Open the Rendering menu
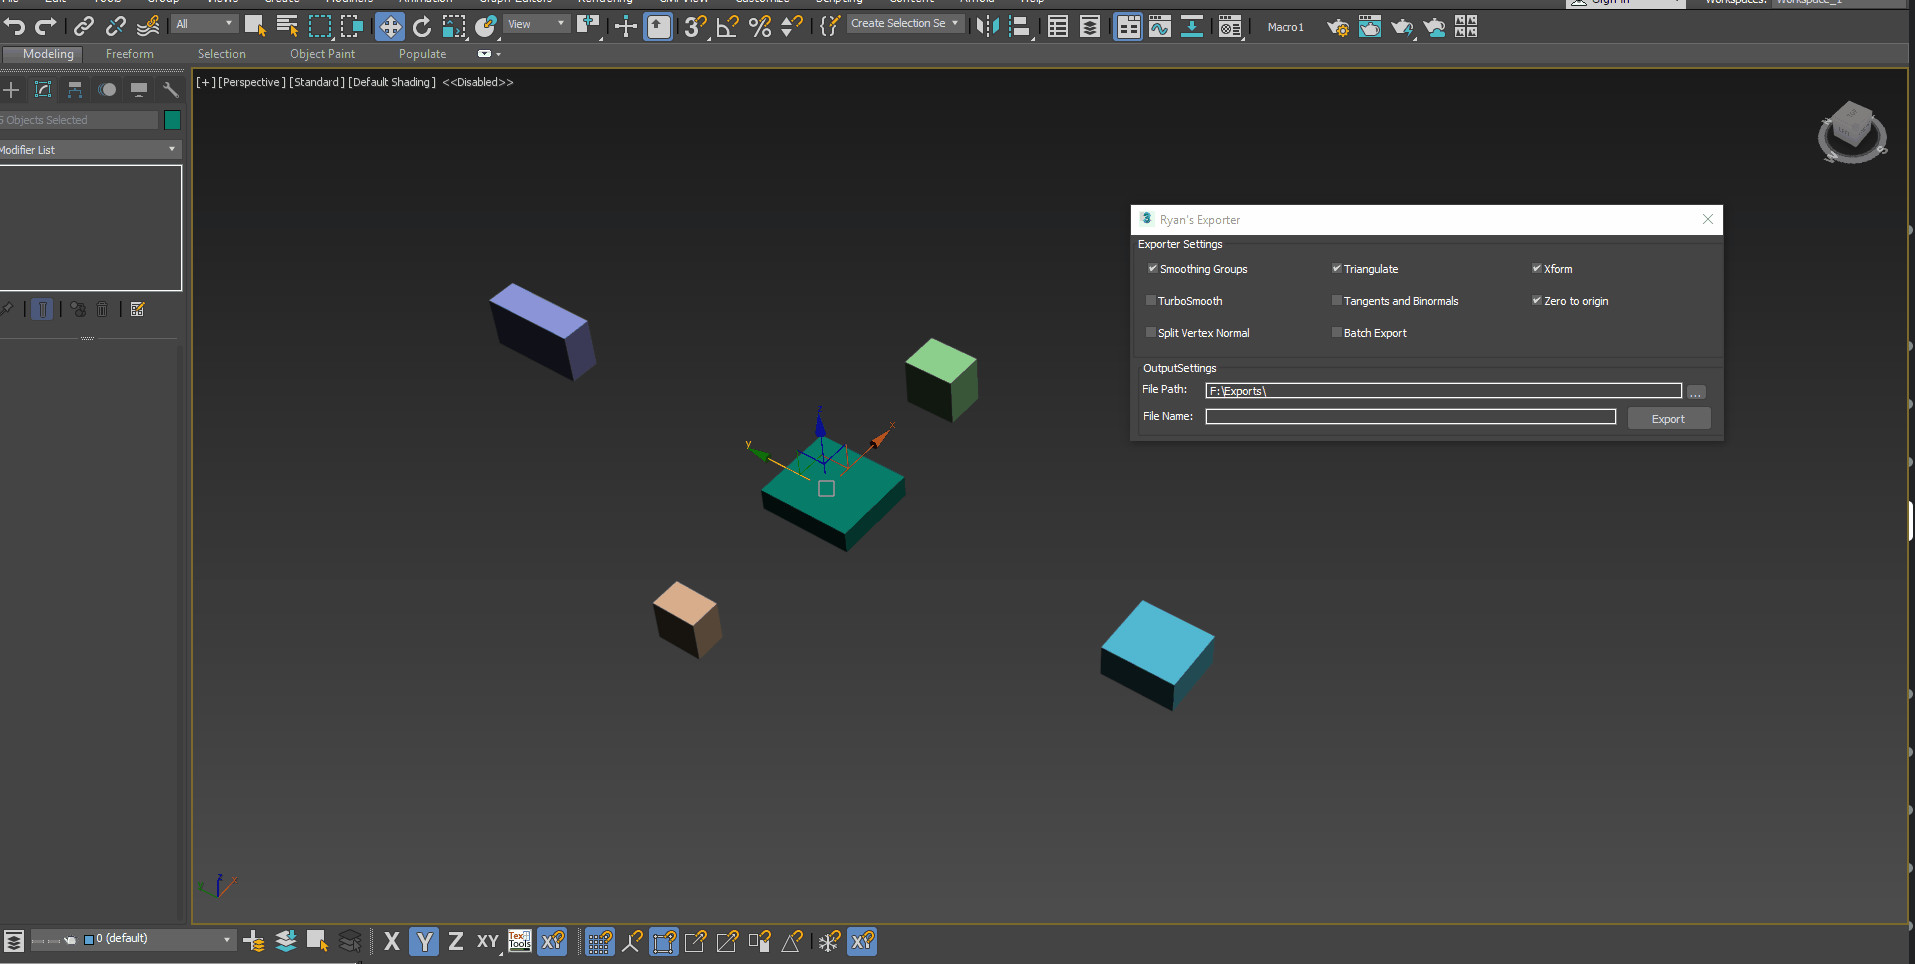The image size is (1915, 964). pos(604,2)
